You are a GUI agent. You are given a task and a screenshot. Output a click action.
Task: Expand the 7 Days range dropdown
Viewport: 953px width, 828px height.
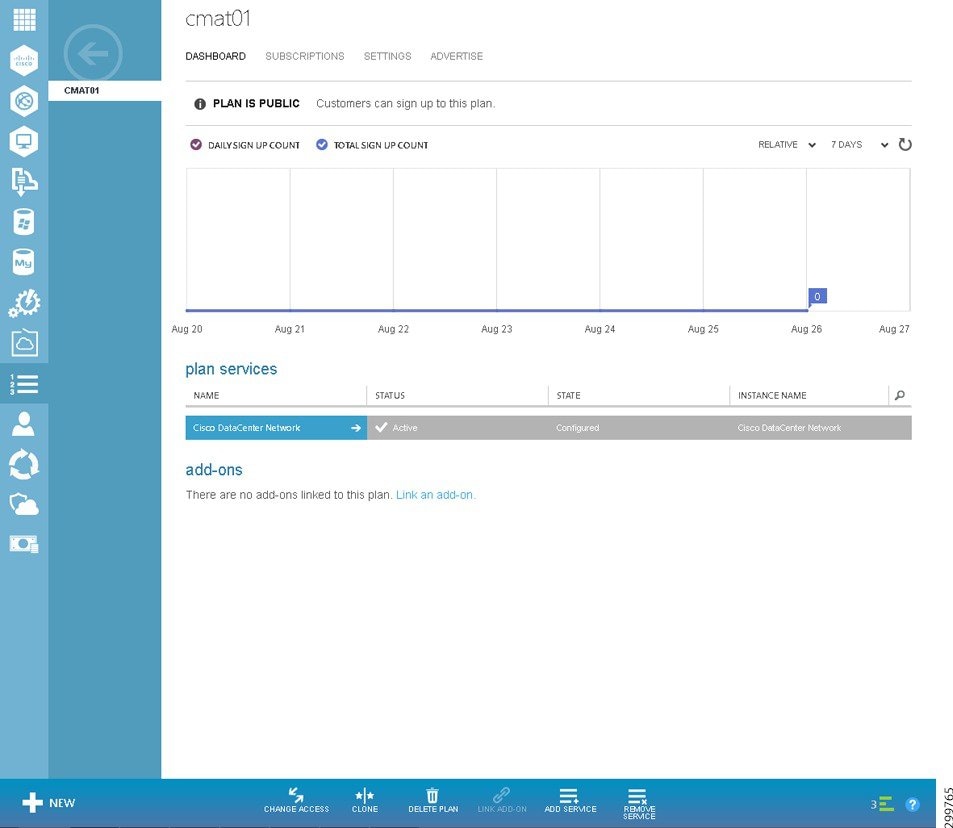859,145
